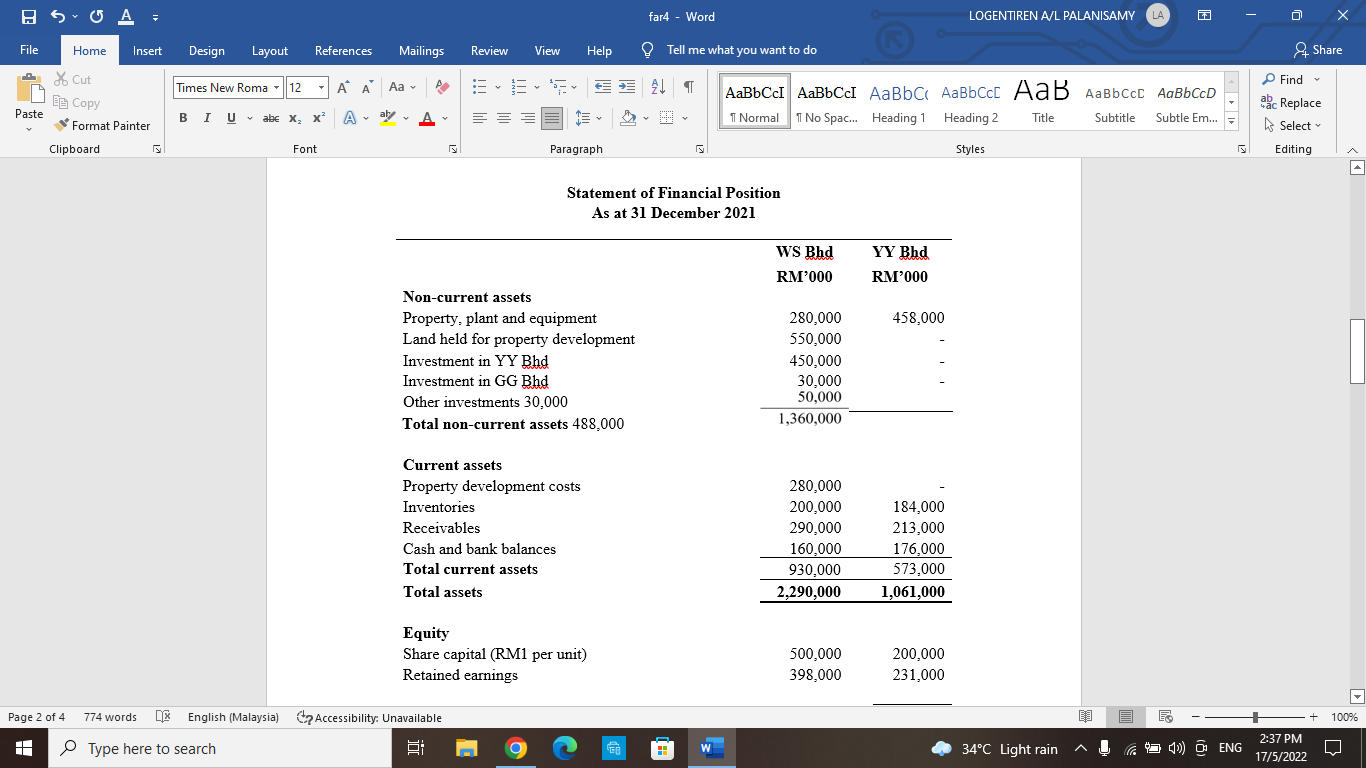Open the Font dialog launcher

[x=453, y=149]
